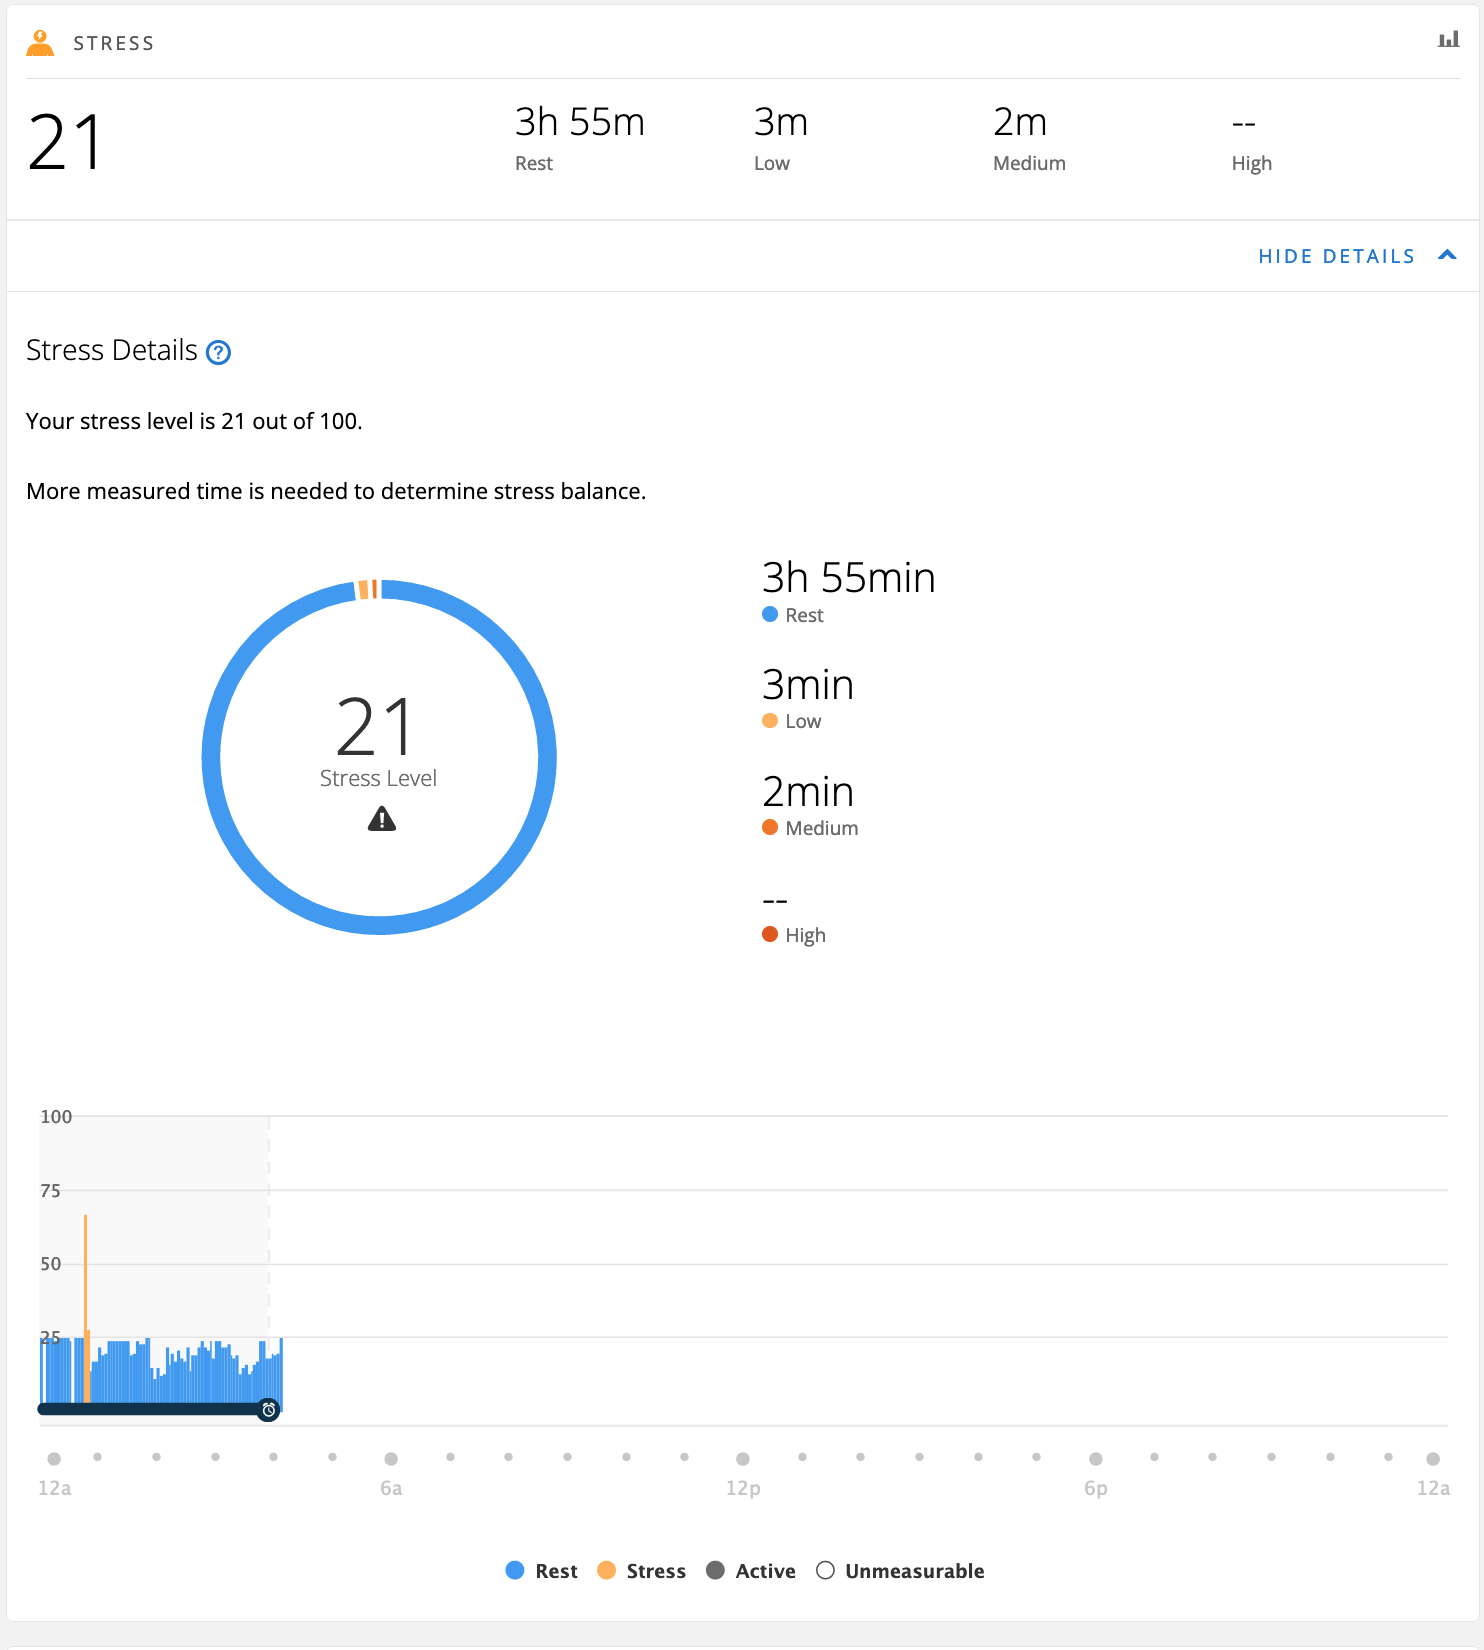Toggle the Stress series in chart legend
Image resolution: width=1484 pixels, height=1650 pixels.
click(x=642, y=1571)
